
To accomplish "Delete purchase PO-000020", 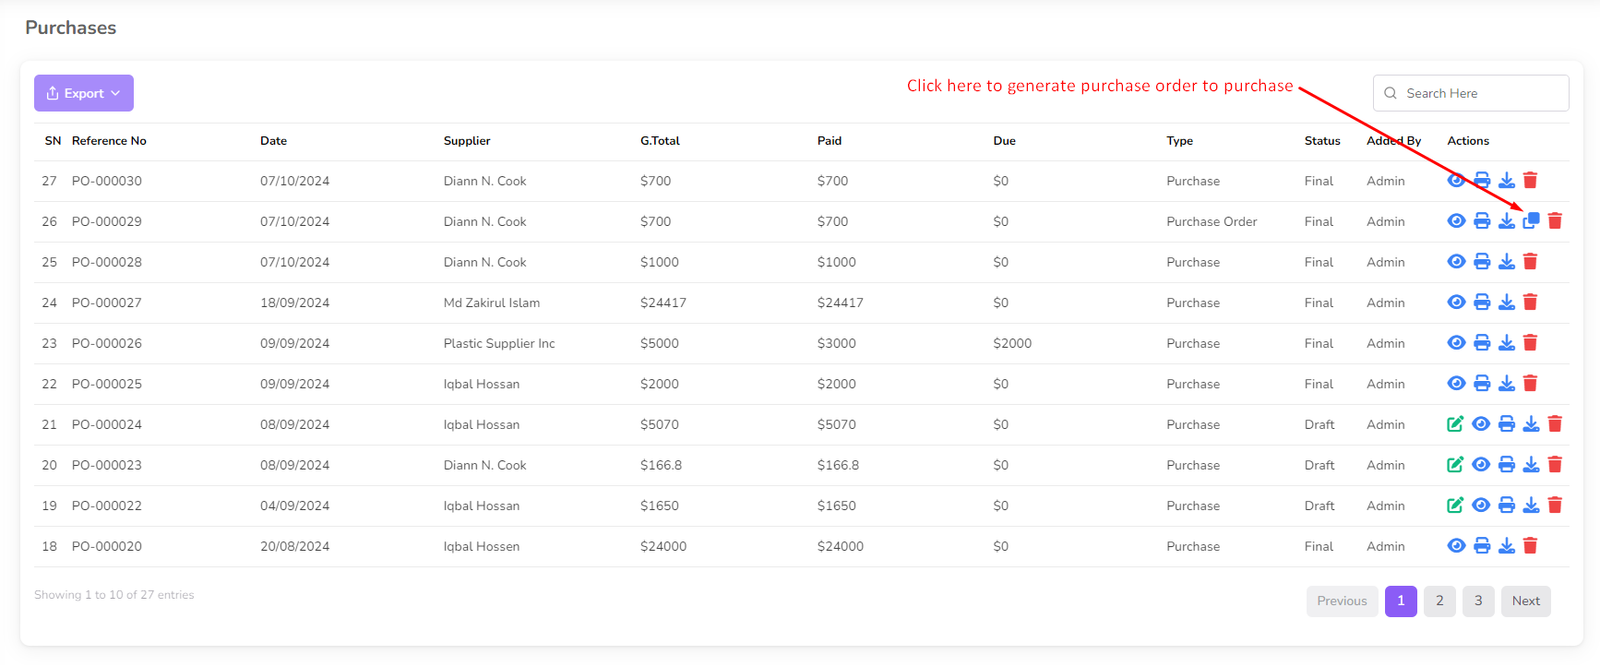I will point(1530,546).
